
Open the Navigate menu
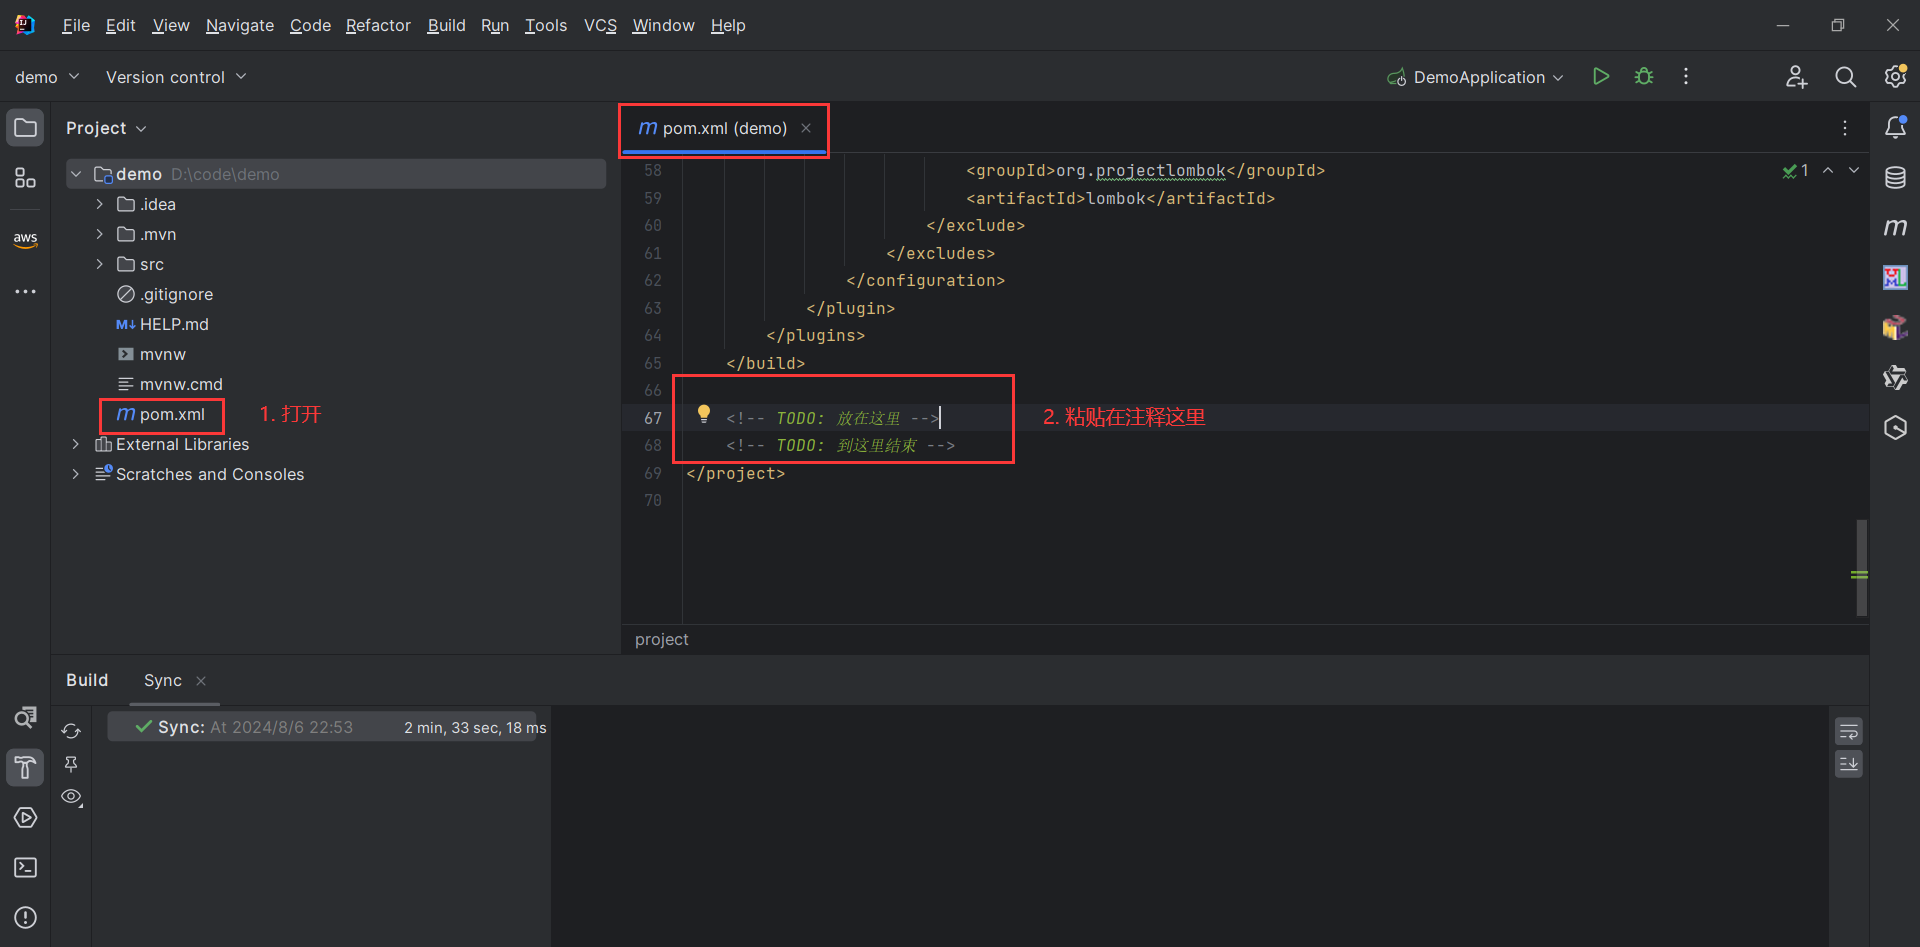pos(240,25)
